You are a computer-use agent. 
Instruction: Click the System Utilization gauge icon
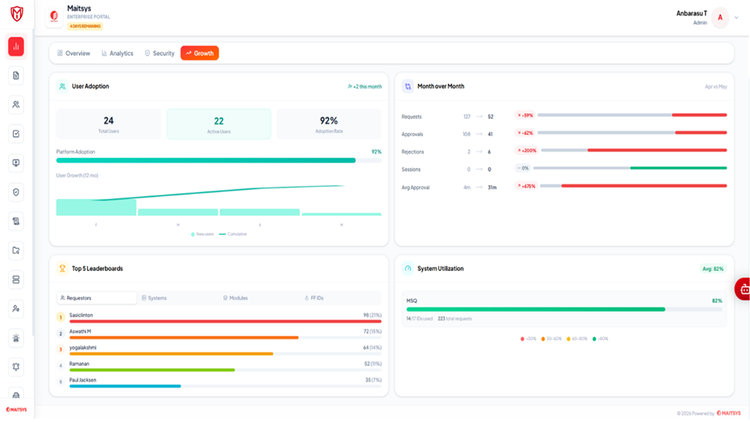coord(408,268)
